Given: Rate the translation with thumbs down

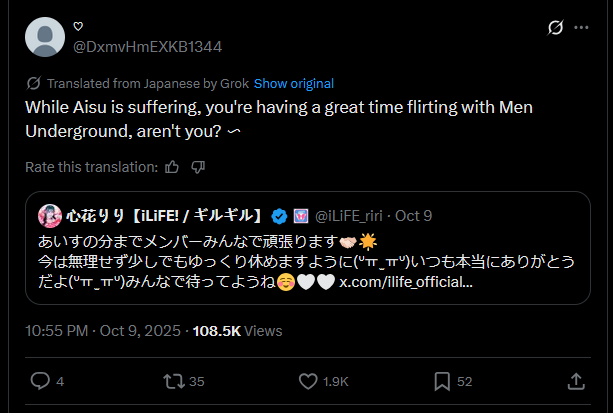Looking at the screenshot, I should tap(198, 167).
